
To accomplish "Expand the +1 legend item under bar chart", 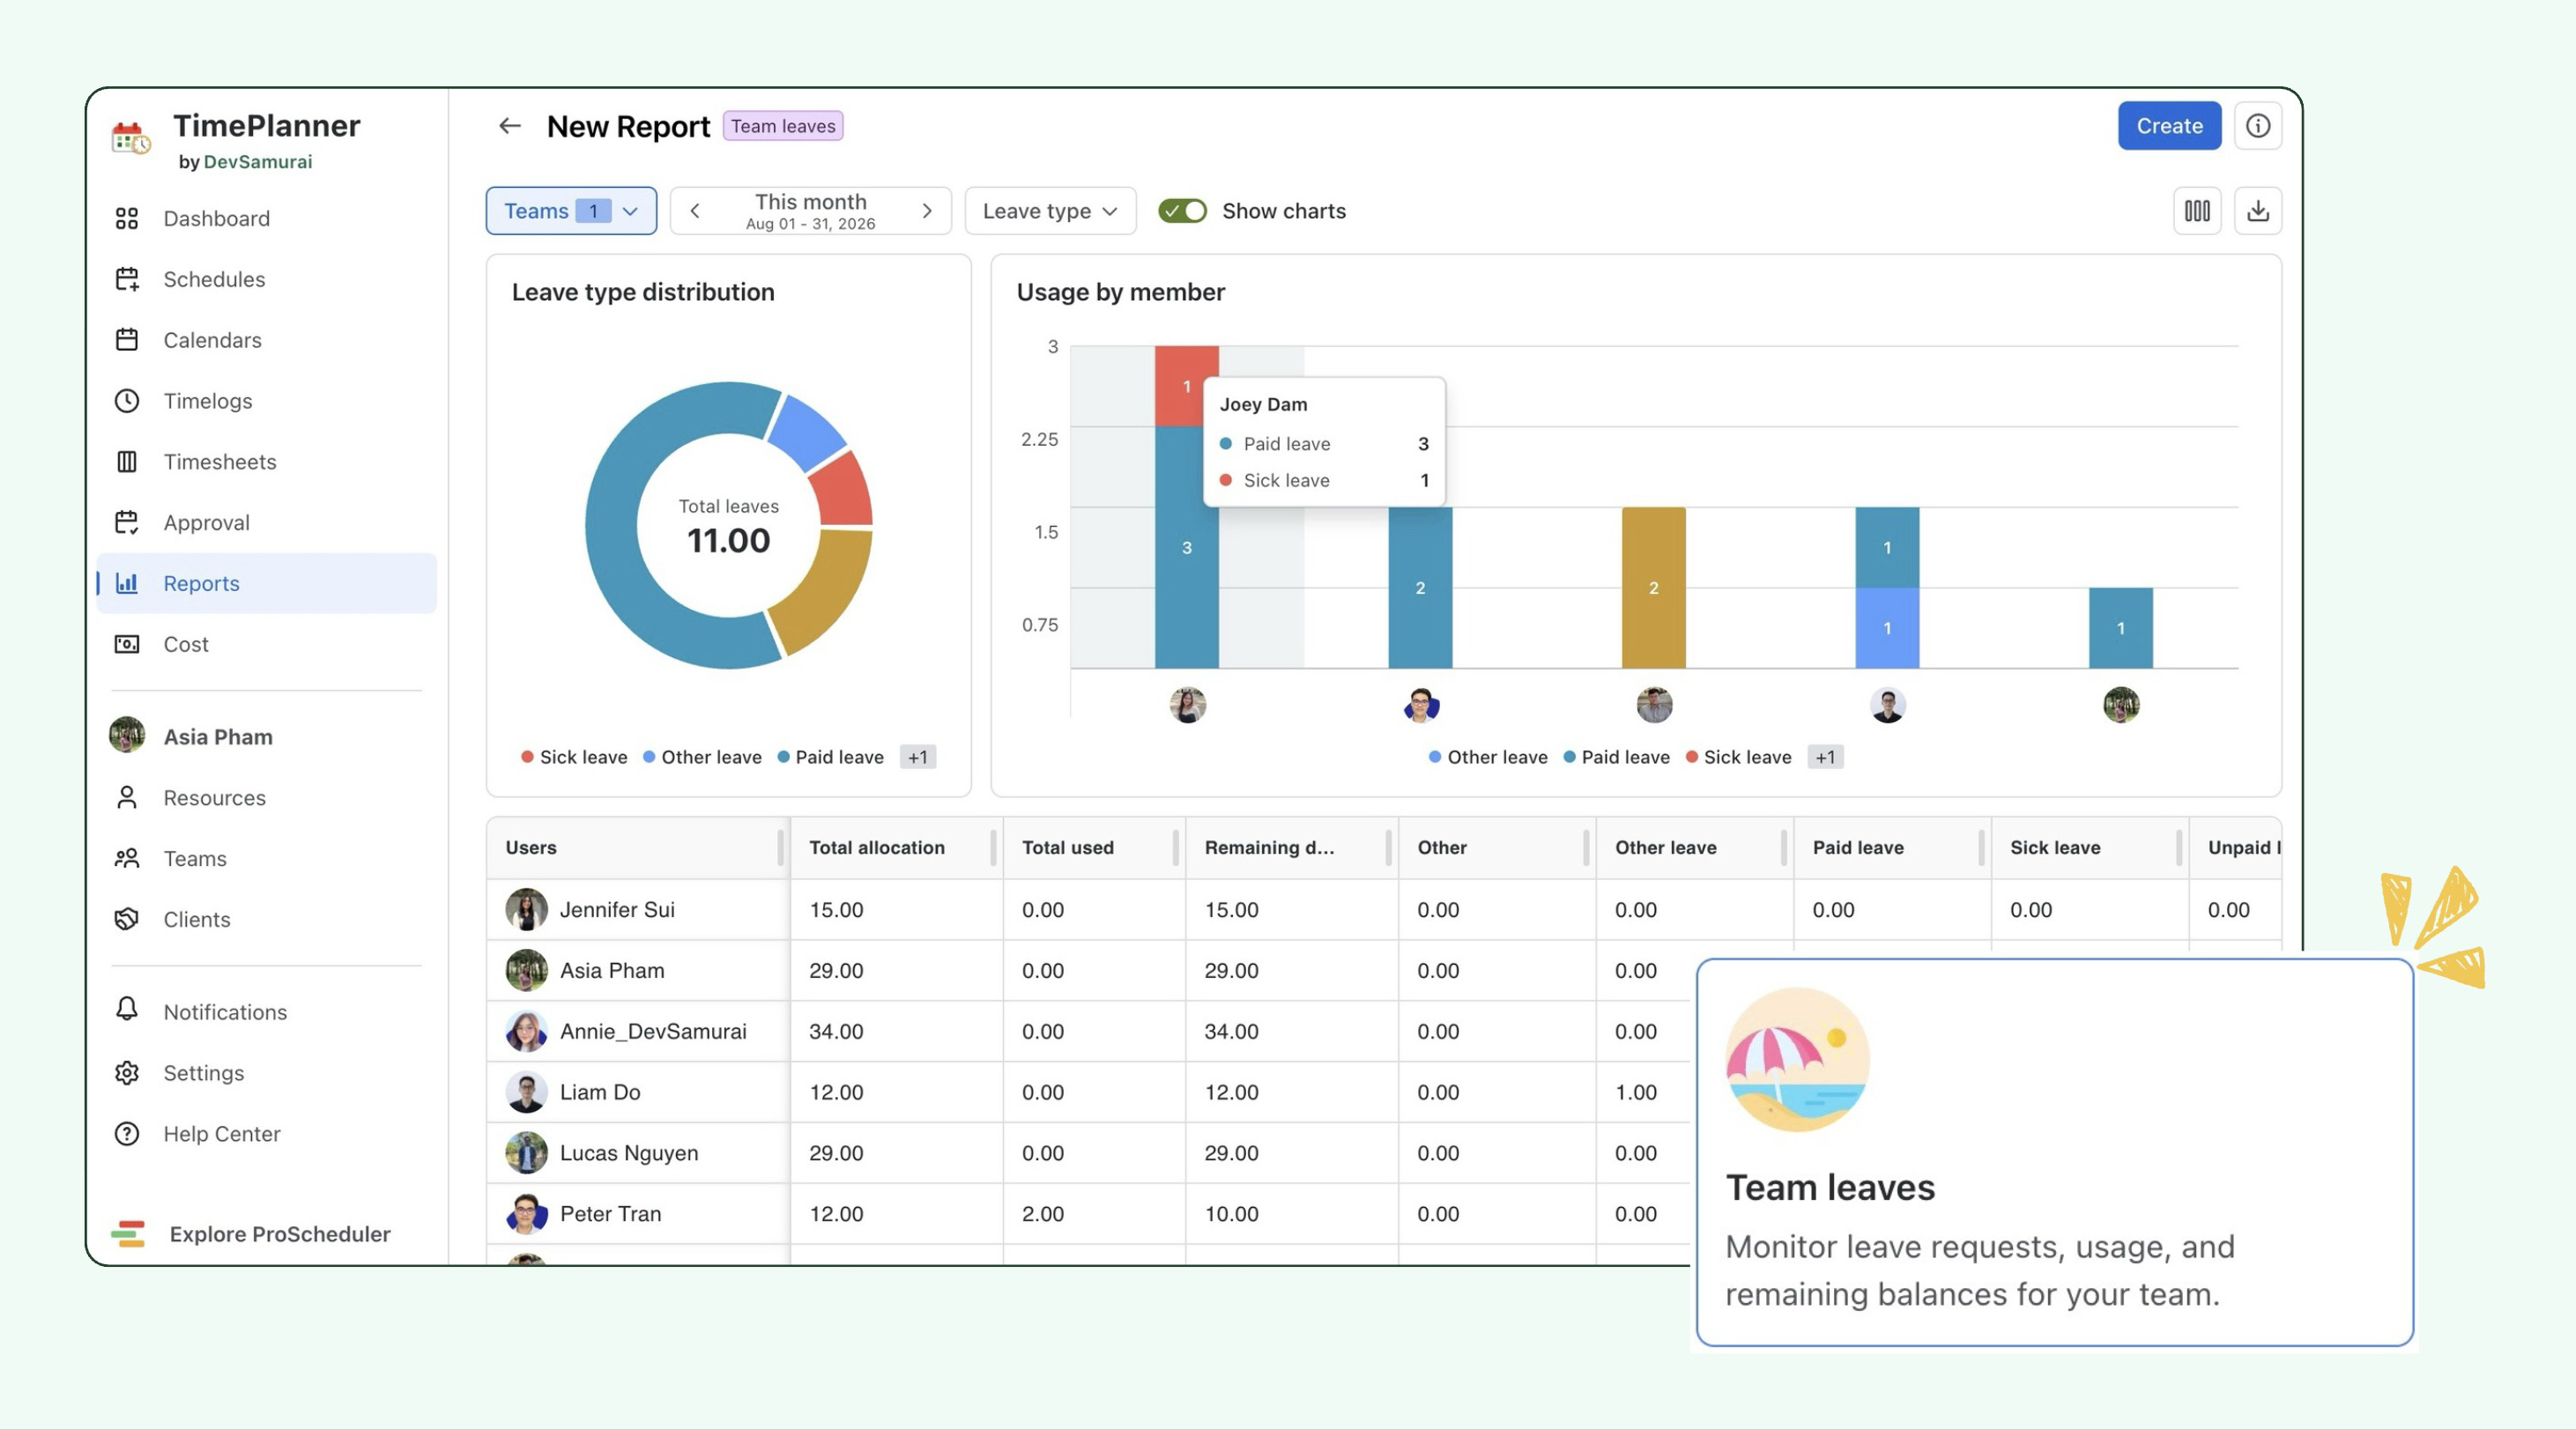I will coord(1825,757).
